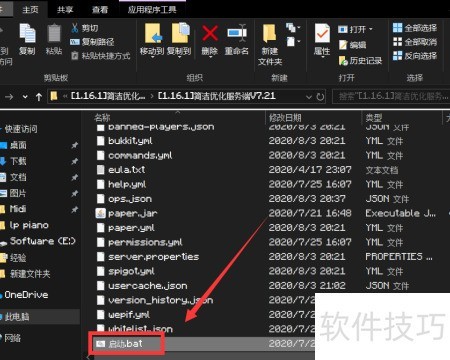Switch to the Home (主页) tab
Viewport: 450px width, 360px height.
(30, 10)
